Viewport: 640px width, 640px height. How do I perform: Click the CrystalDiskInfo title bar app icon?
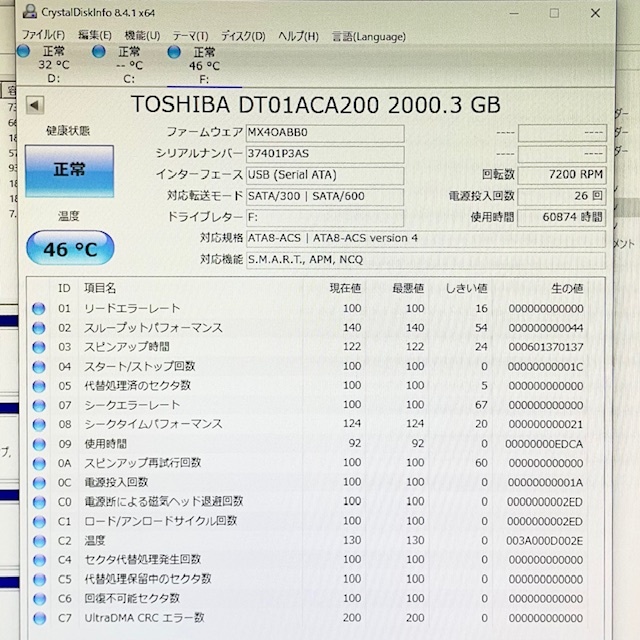coord(29,12)
